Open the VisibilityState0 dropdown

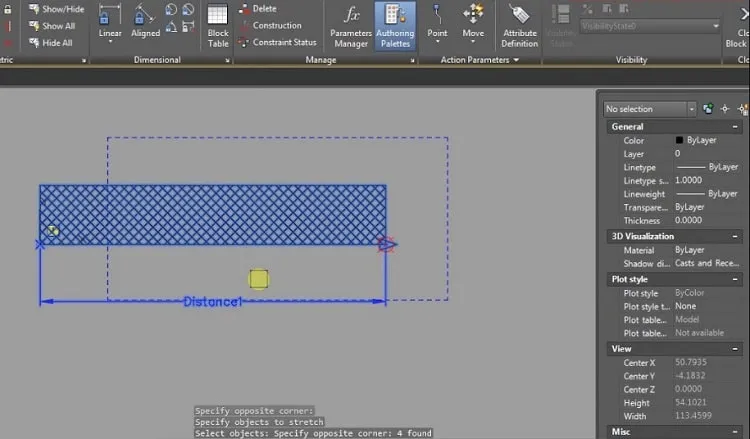650,26
